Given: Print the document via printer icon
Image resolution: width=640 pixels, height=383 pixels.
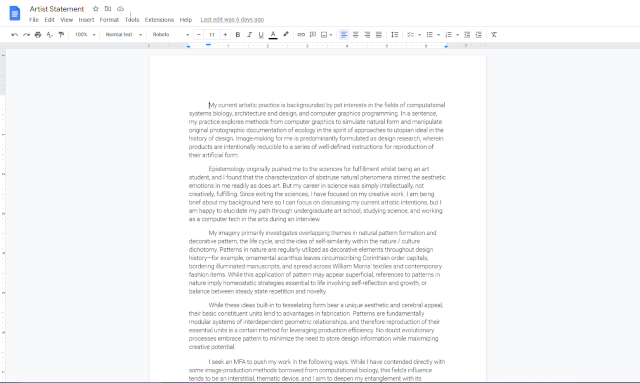Looking at the screenshot, I should coord(38,35).
